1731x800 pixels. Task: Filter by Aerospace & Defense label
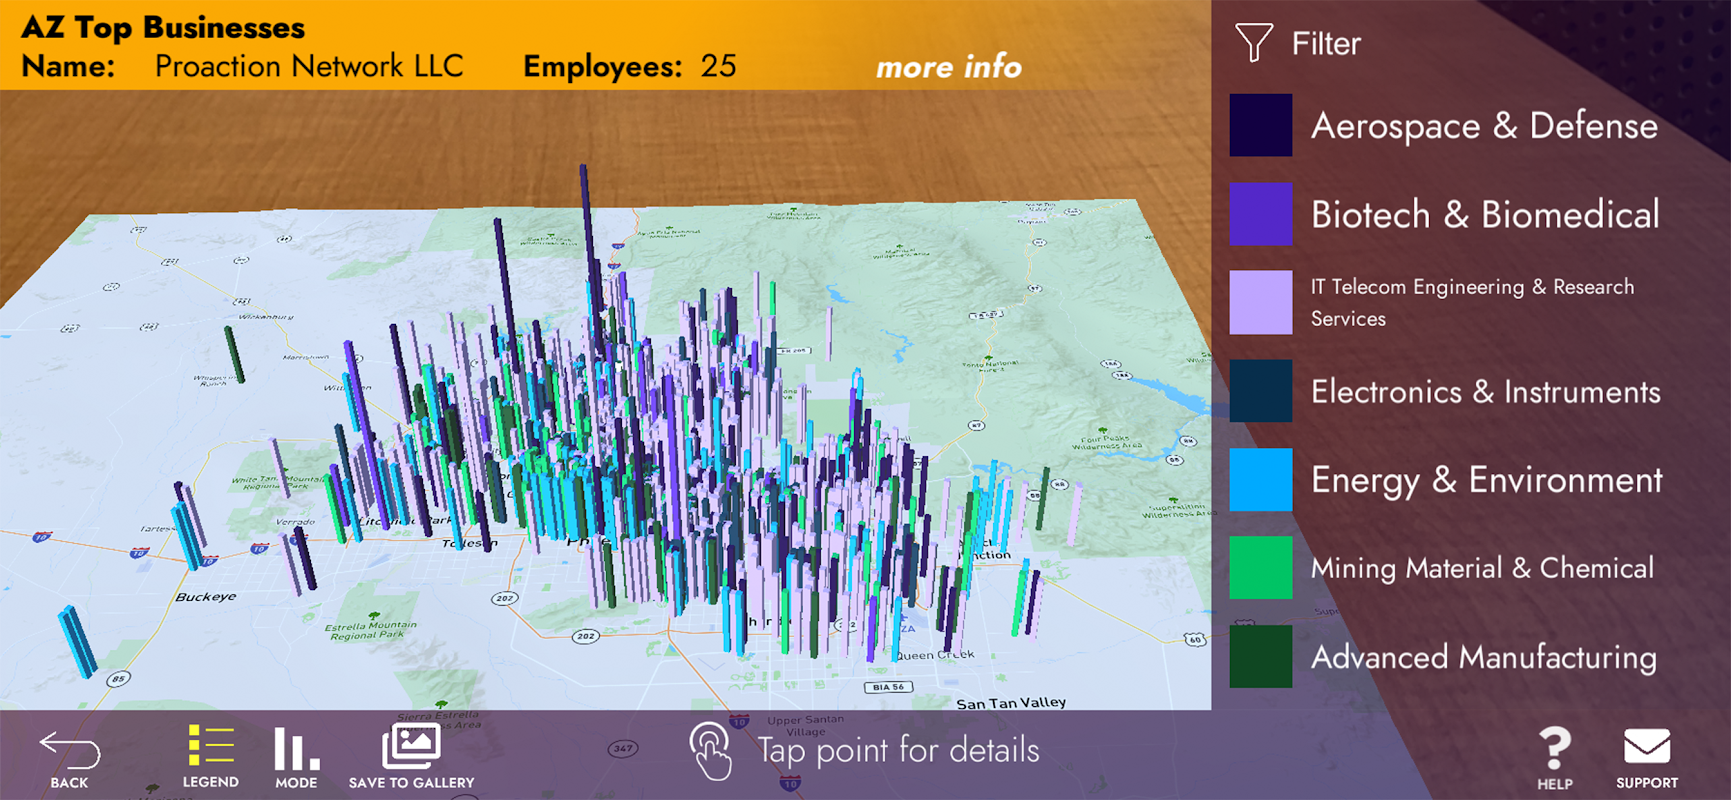(x=1484, y=126)
